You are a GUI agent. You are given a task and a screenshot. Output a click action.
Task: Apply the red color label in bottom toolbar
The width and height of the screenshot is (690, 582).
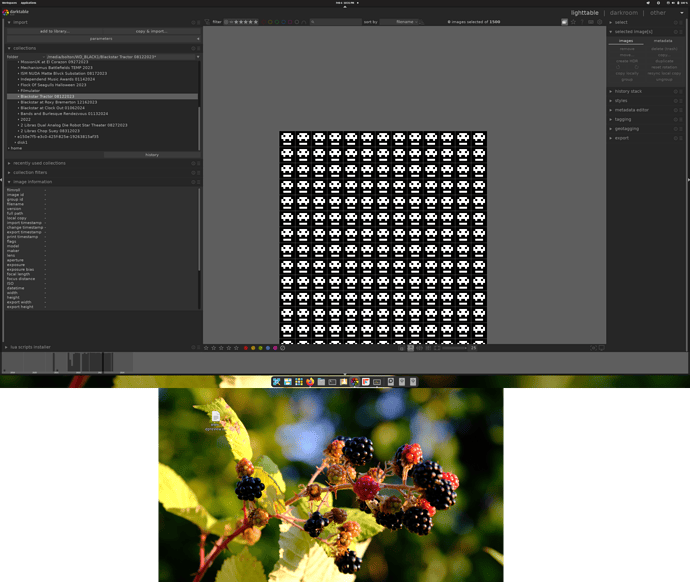(x=246, y=348)
